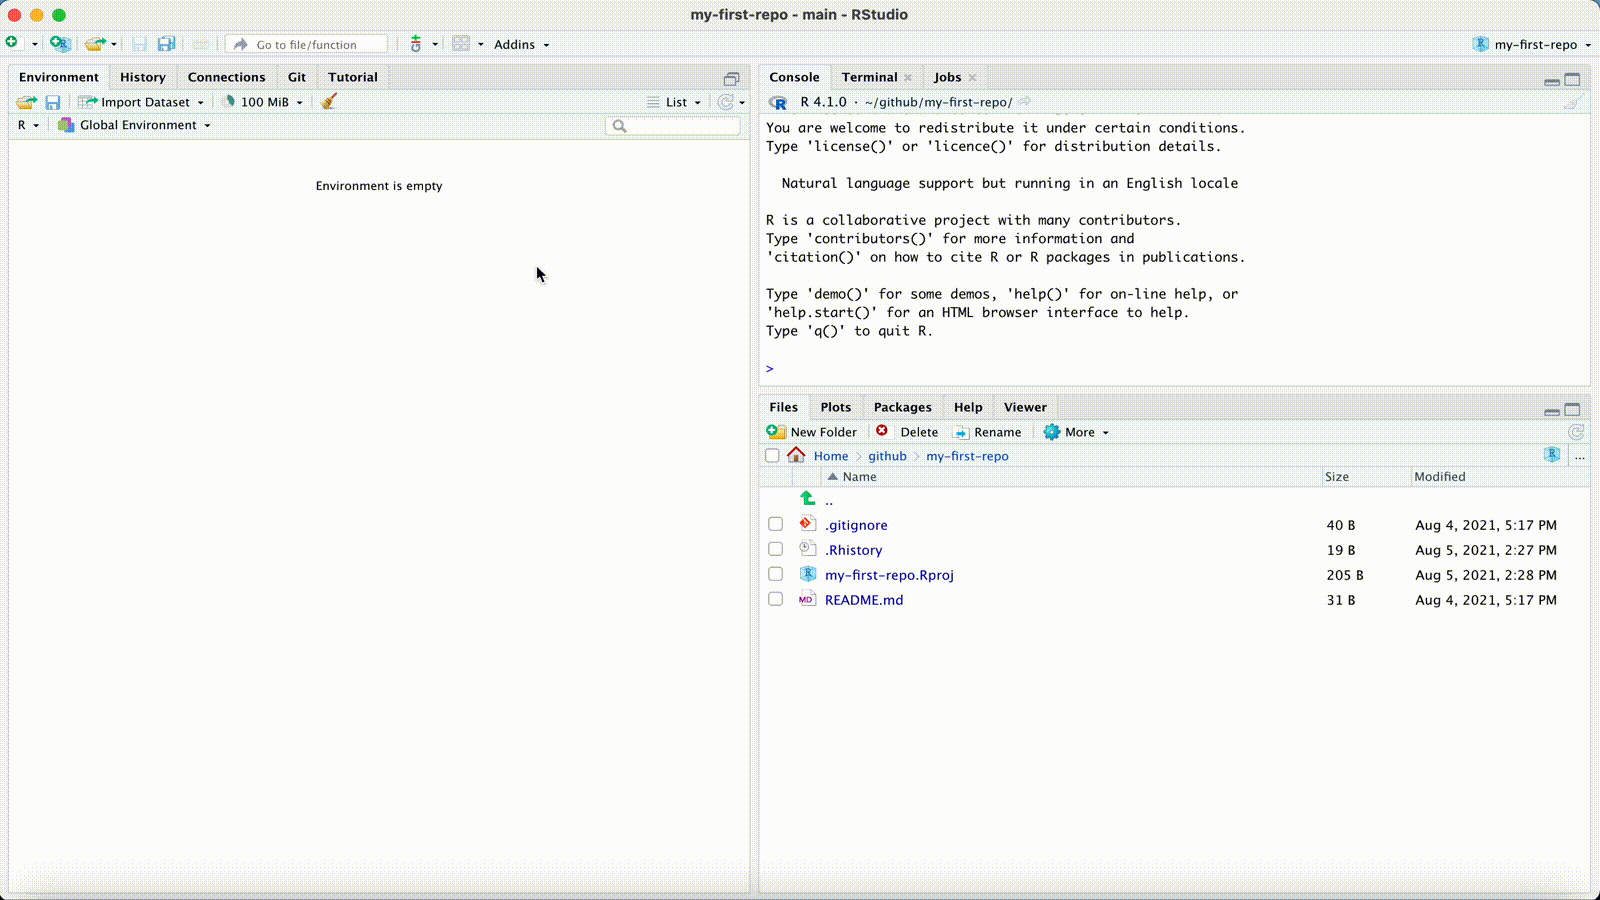Tick the README.md checkbox
The width and height of the screenshot is (1600, 900).
coord(775,599)
